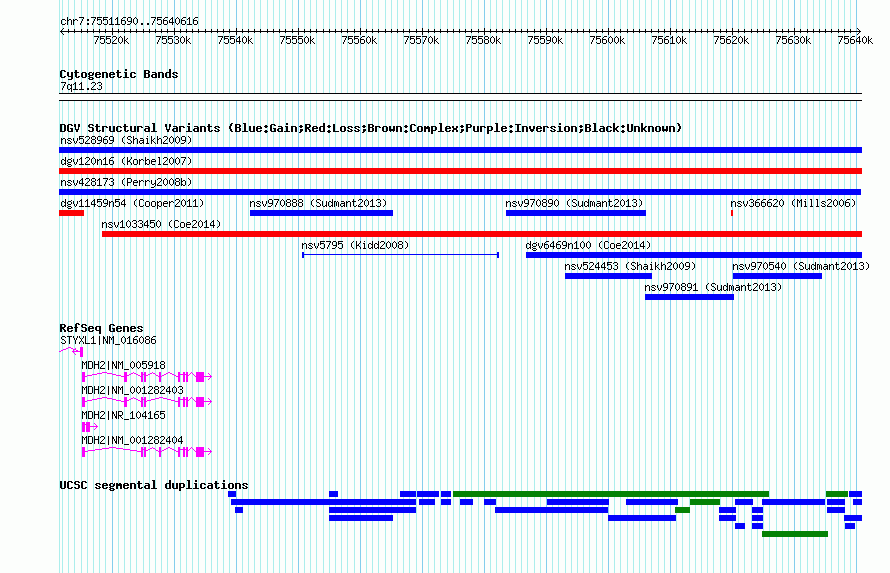The height and width of the screenshot is (573, 890).
Task: Click the 75580k ruler tick label
Action: (483, 40)
